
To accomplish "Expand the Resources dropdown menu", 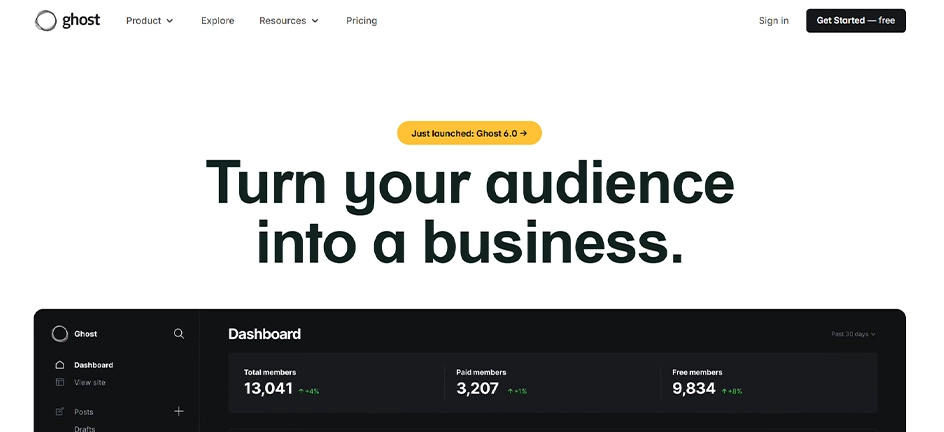I will coord(289,20).
